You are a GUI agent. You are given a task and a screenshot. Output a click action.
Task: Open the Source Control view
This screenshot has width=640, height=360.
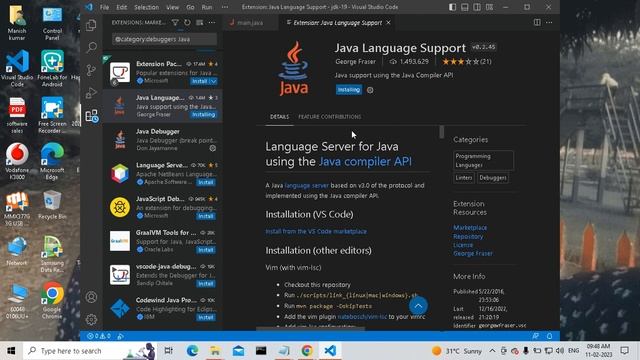click(91, 70)
